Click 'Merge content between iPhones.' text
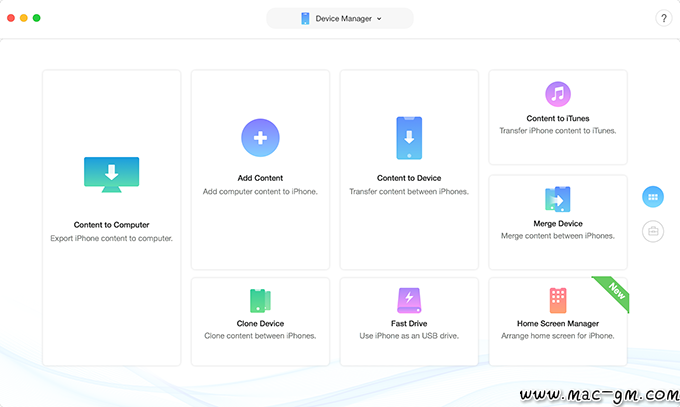Screen dimensions: 680x407 coord(558,236)
